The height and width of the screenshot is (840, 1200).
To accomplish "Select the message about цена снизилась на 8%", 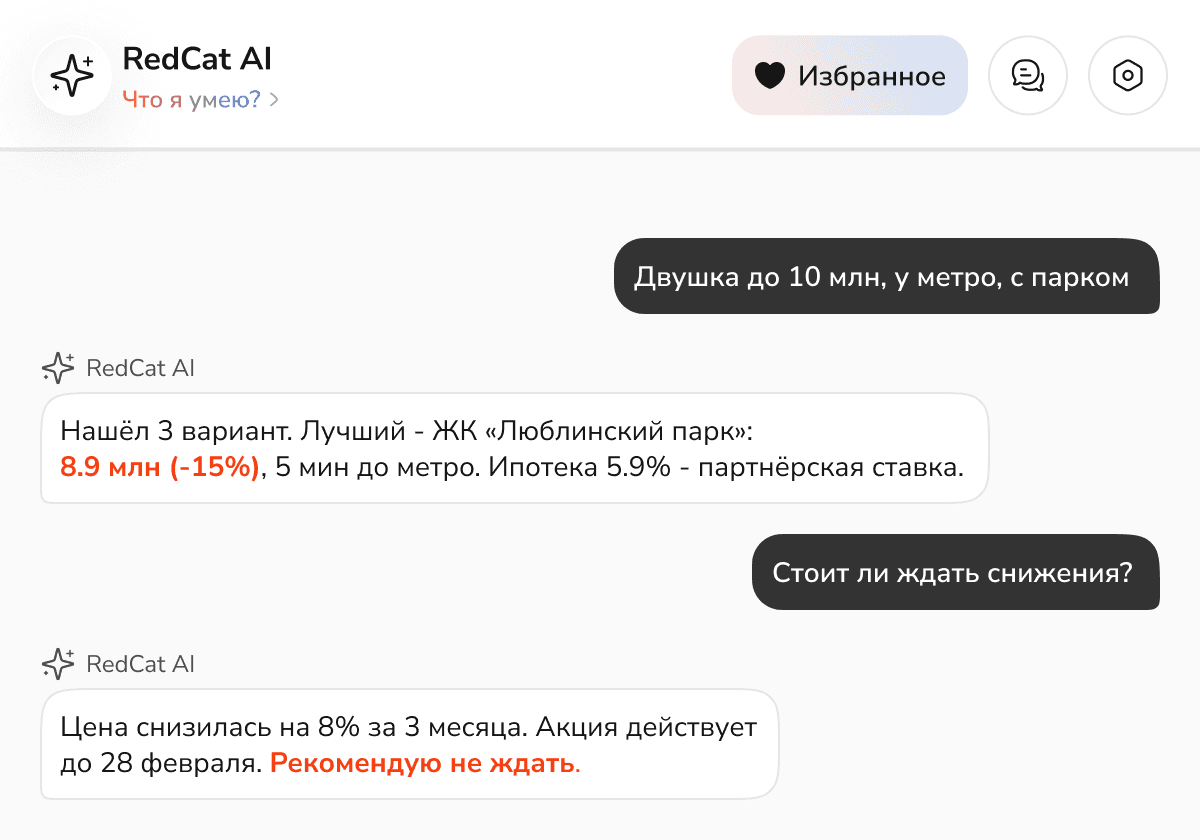I will point(410,743).
